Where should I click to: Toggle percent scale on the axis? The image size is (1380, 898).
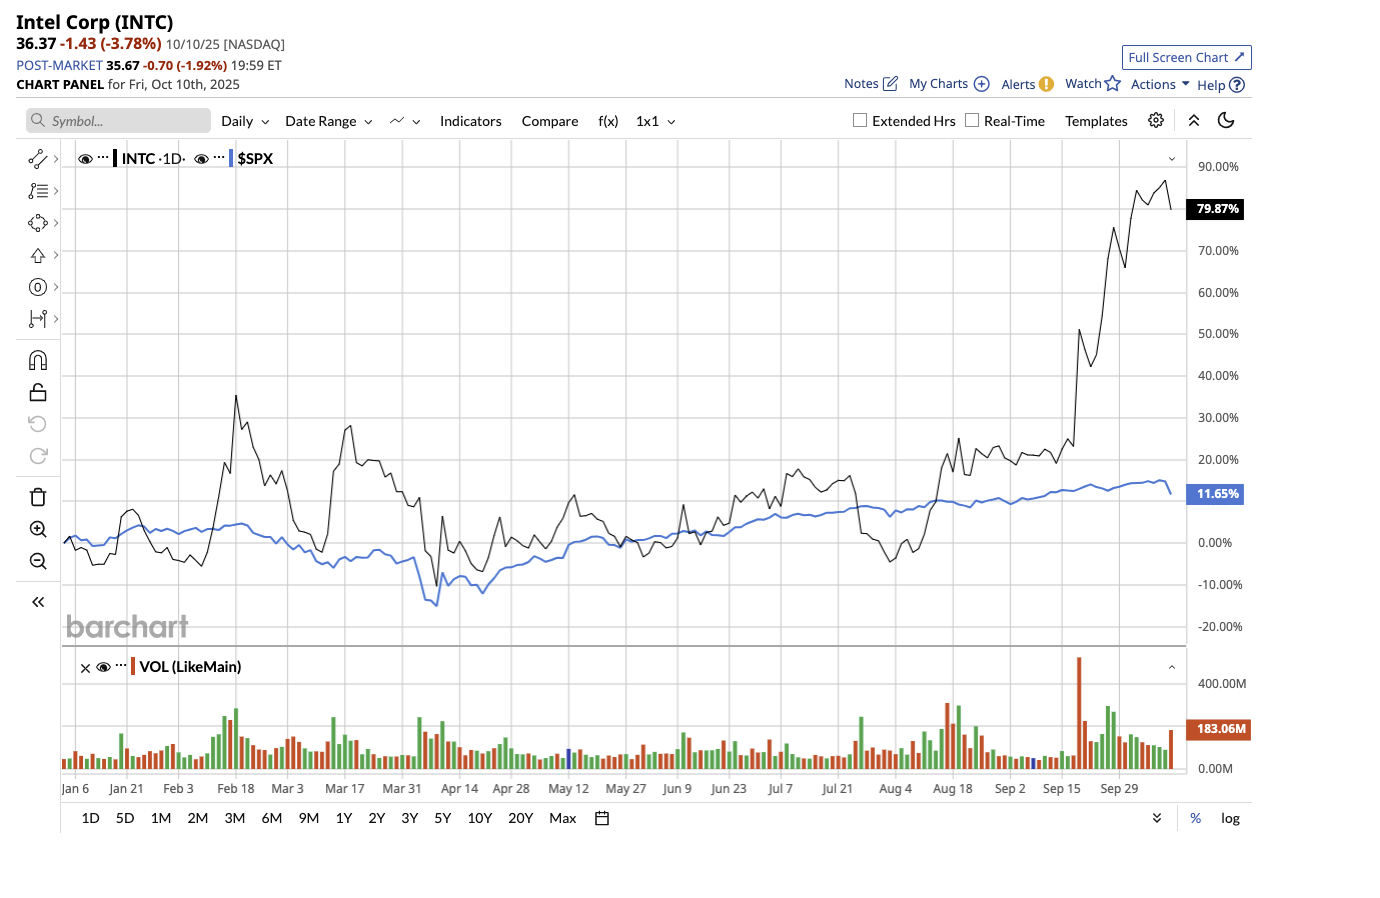coord(1196,818)
